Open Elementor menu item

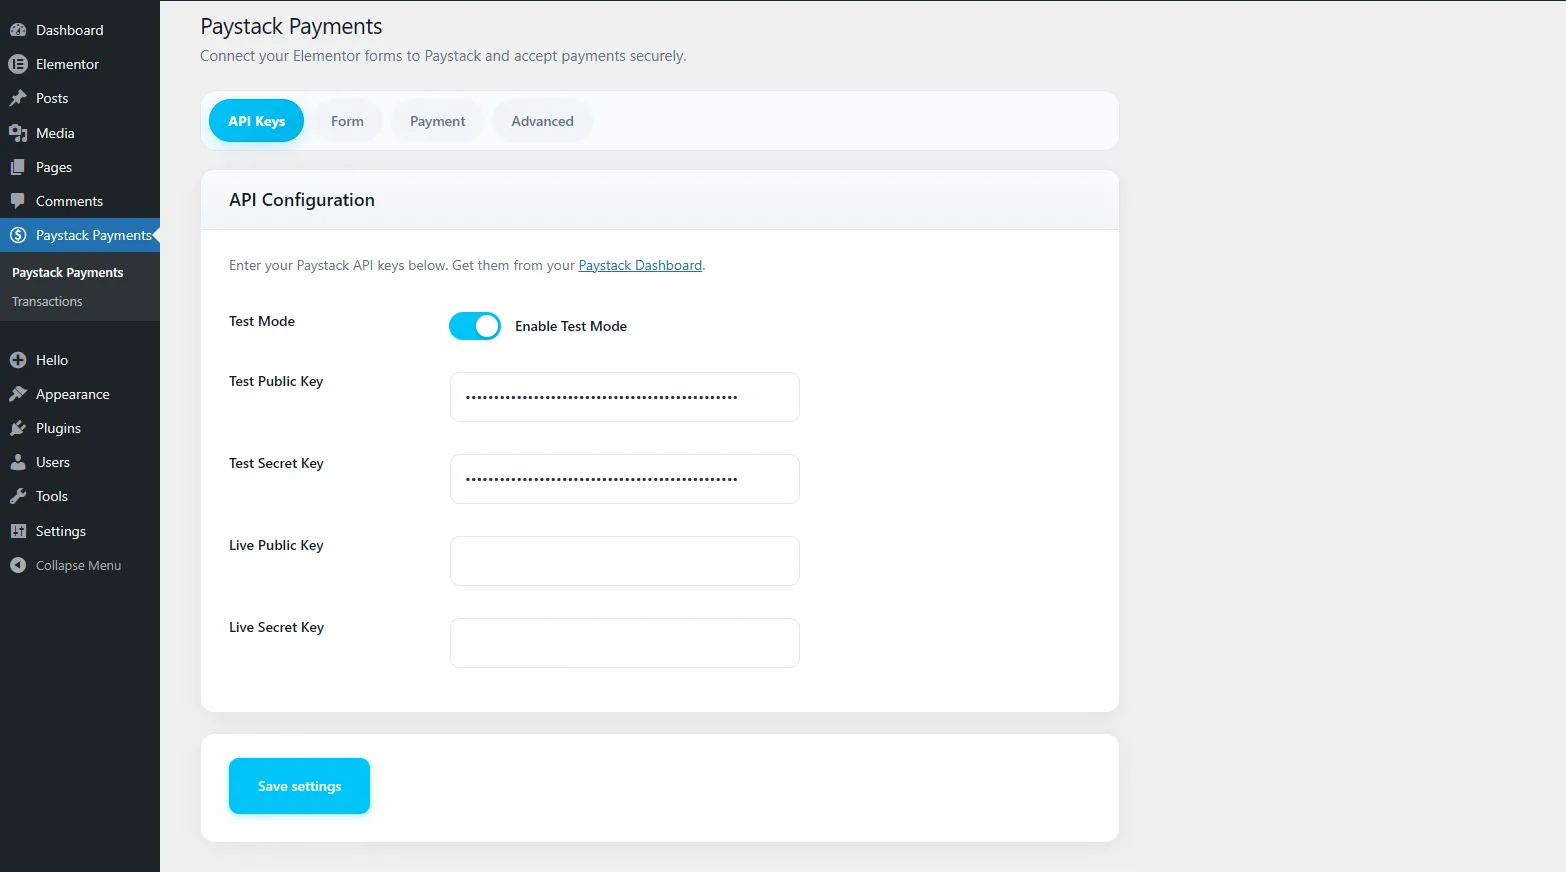[x=80, y=64]
